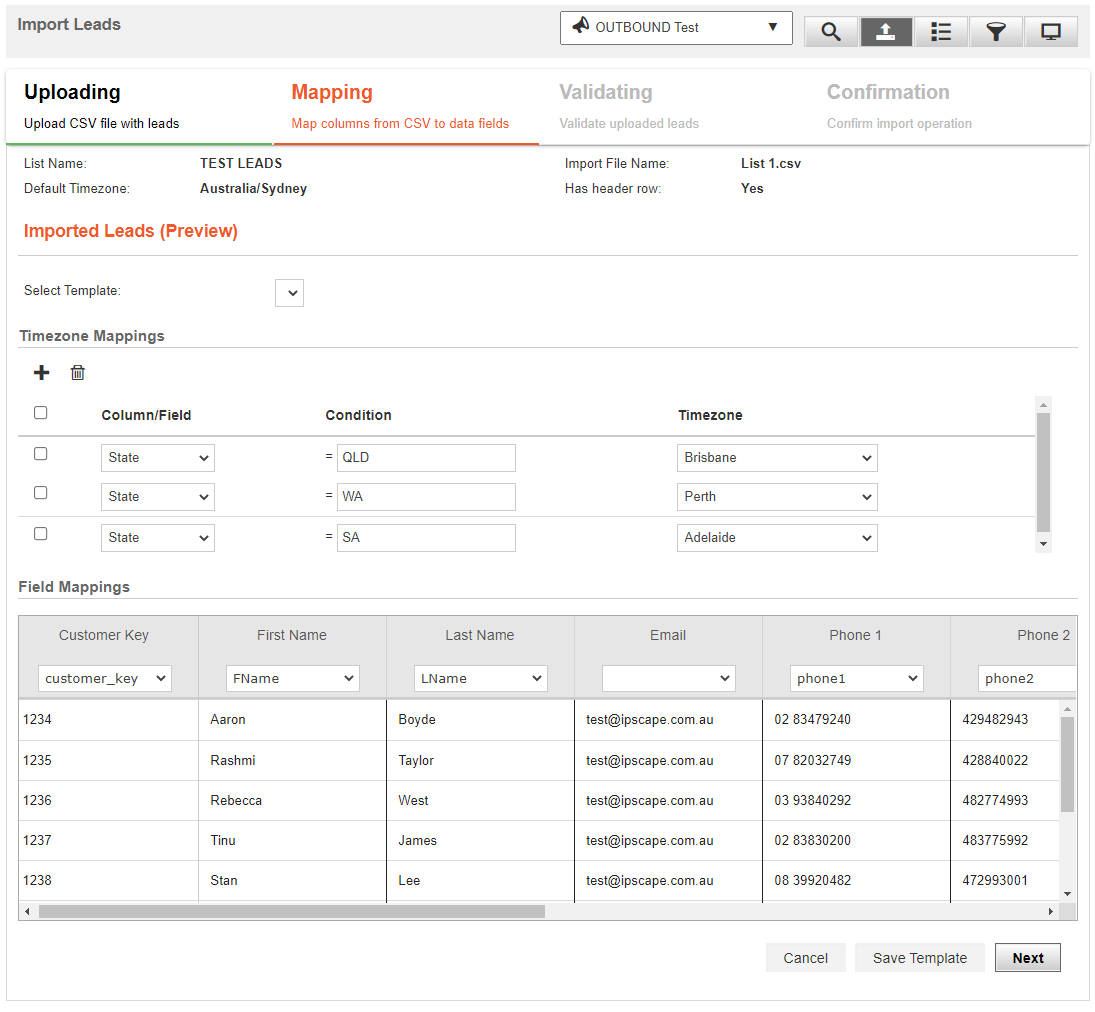Open the Brisbane timezone dropdown

pos(777,458)
